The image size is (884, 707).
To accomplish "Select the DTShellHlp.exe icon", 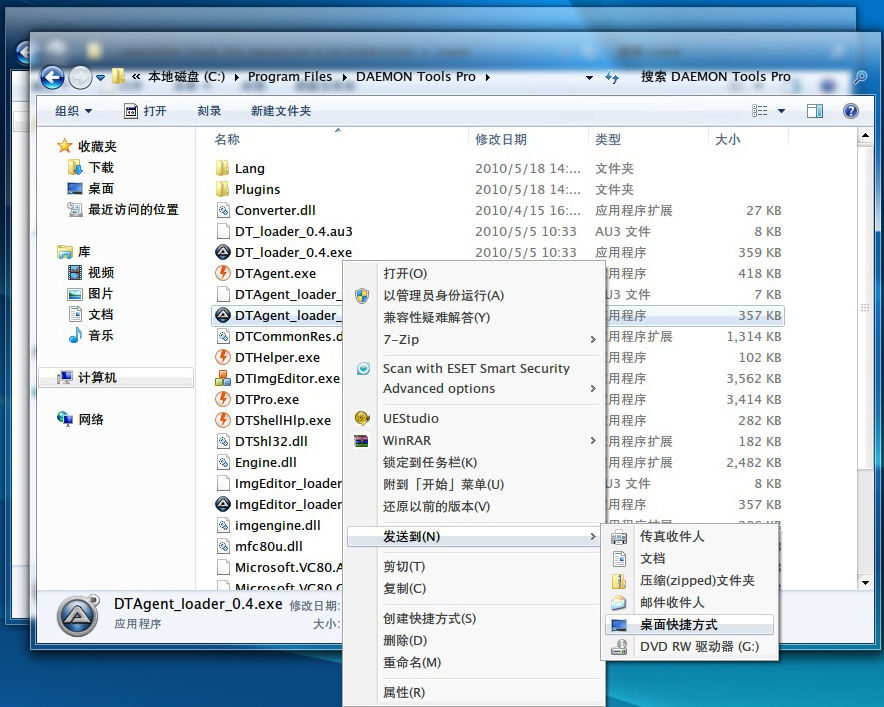I will (223, 420).
